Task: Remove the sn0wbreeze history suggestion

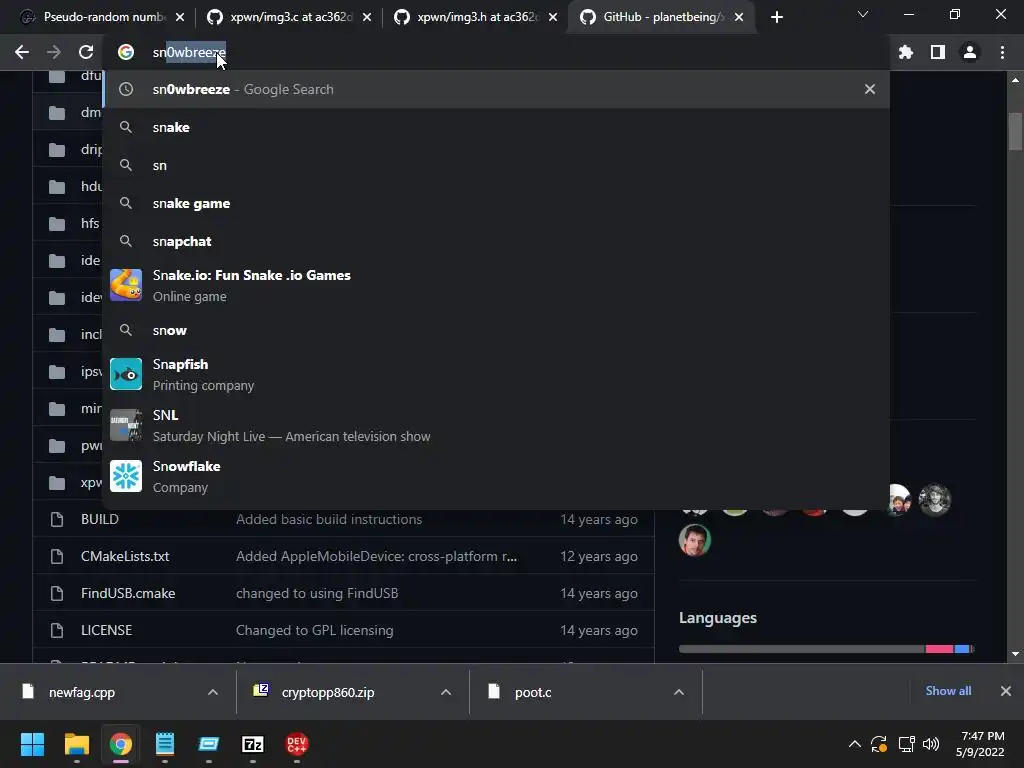Action: [x=869, y=89]
